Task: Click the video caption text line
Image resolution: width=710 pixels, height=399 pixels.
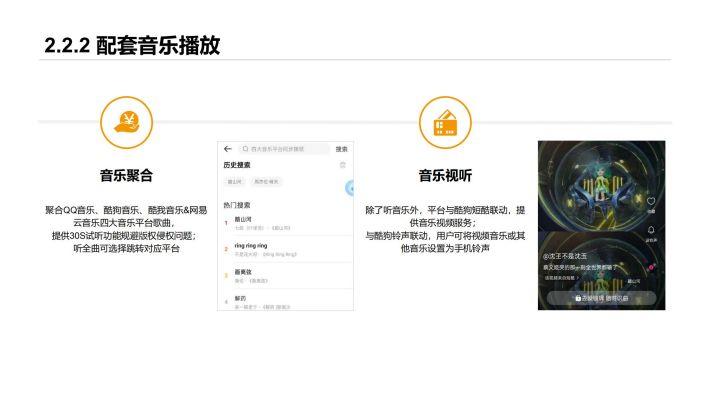Action: pyautogui.click(x=580, y=268)
